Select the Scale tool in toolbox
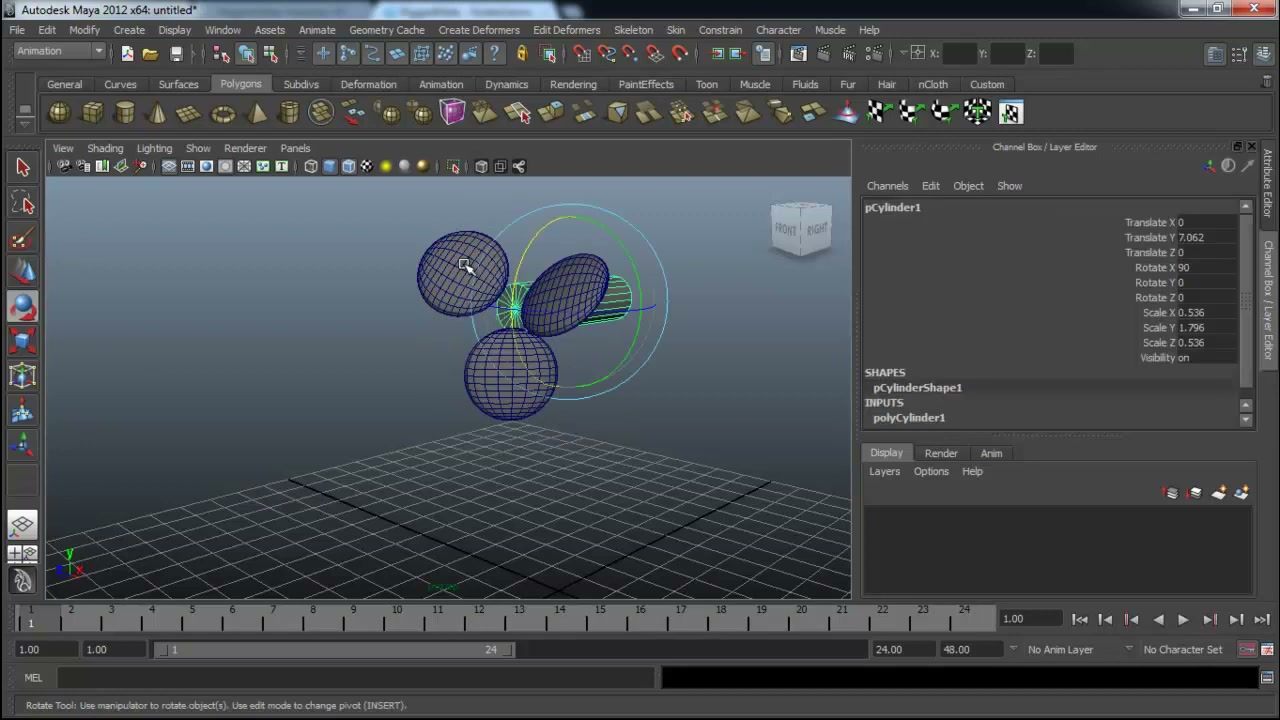 point(23,342)
